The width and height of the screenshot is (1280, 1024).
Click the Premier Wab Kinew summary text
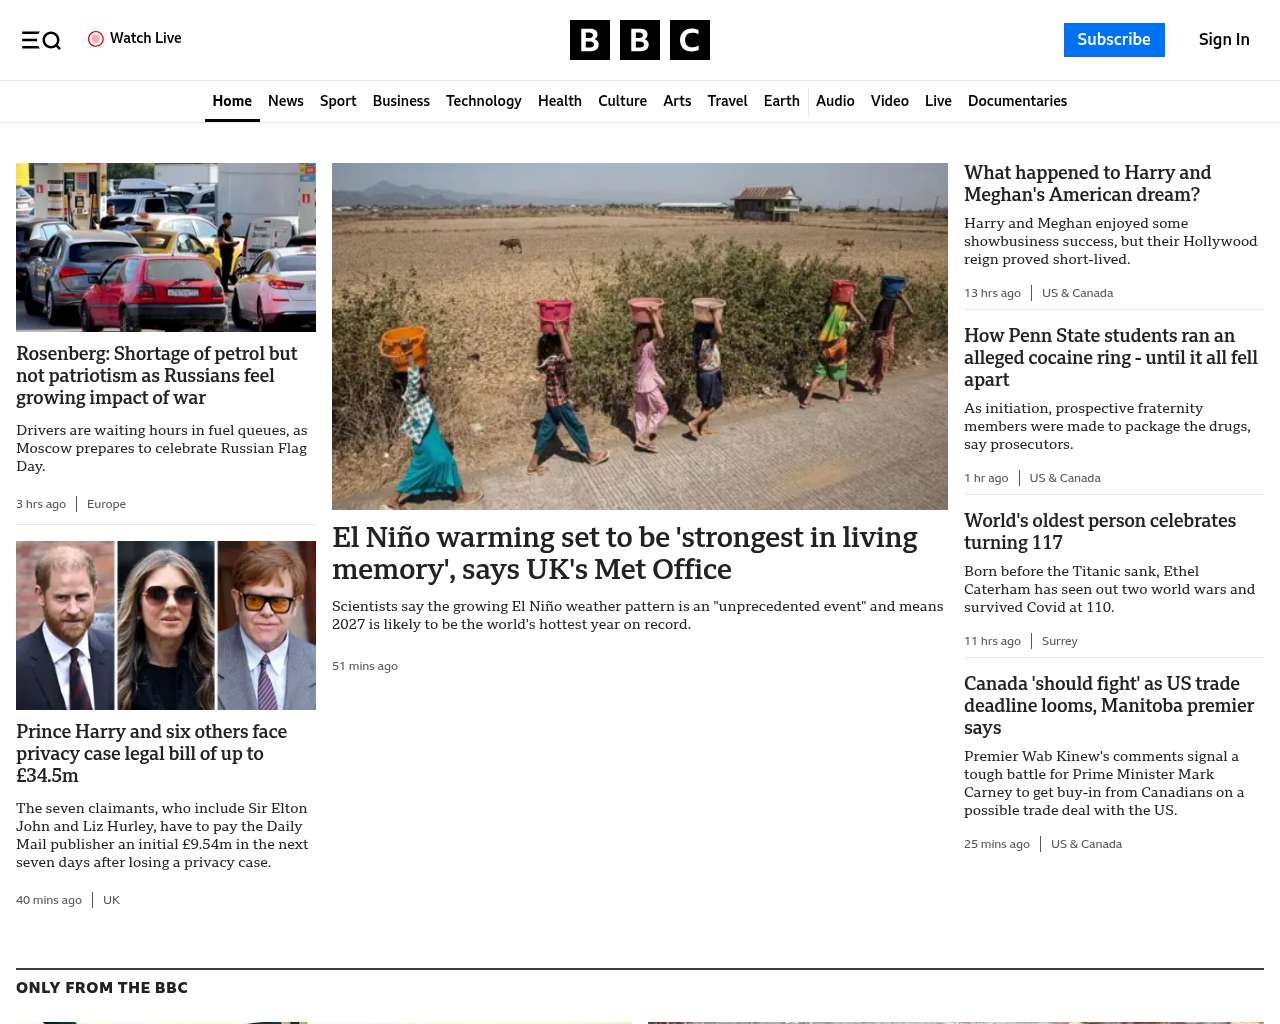click(x=1104, y=783)
